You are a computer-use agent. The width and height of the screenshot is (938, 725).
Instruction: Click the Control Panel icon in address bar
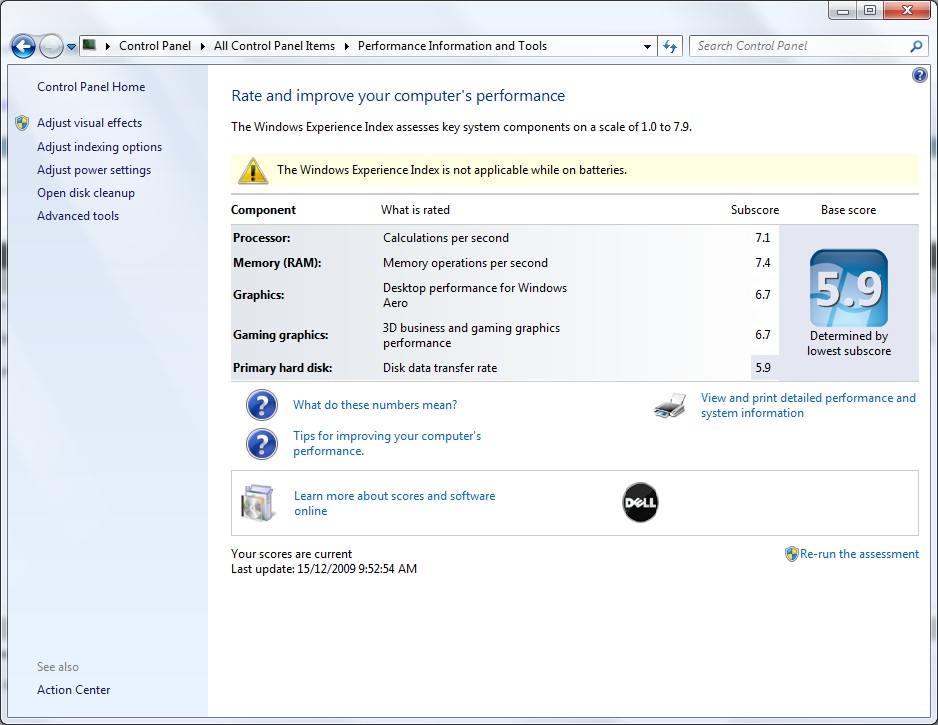point(89,45)
